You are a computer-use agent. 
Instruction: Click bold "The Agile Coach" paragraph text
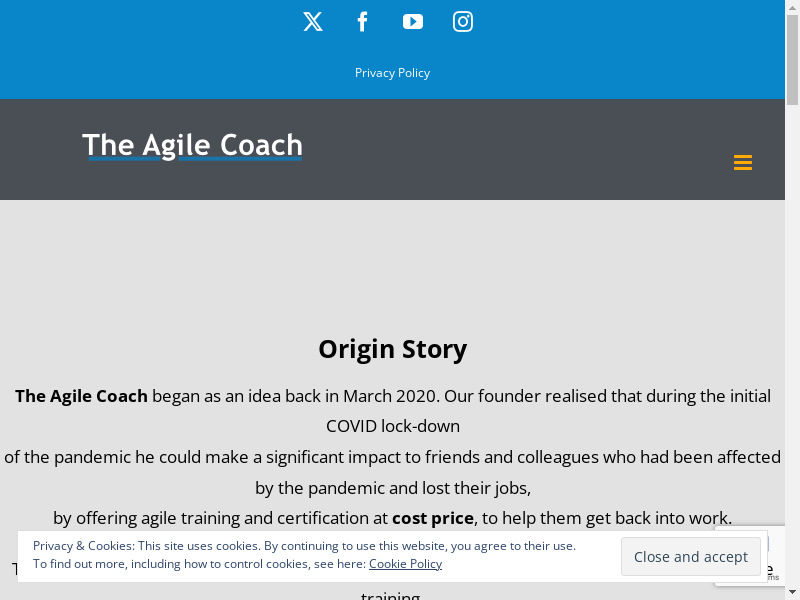(x=81, y=396)
